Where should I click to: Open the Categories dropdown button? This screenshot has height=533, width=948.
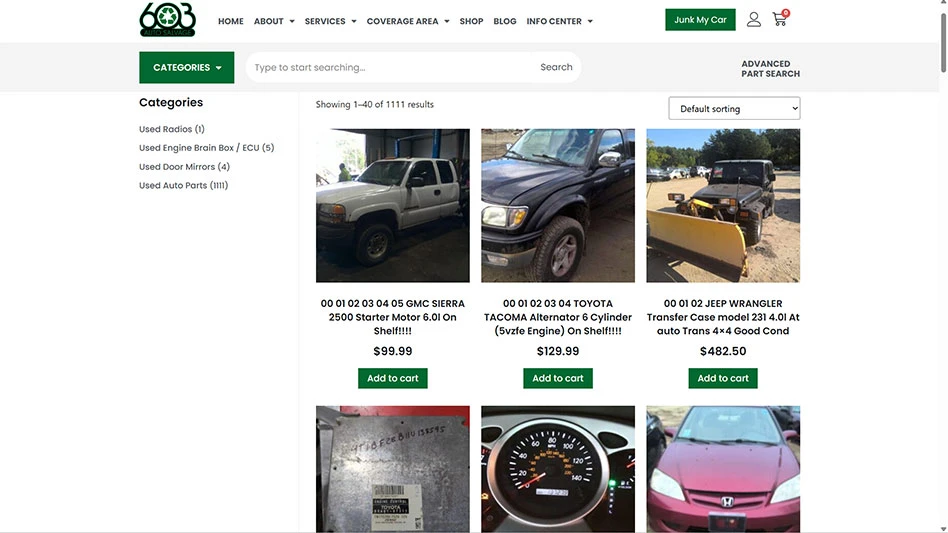click(x=187, y=67)
